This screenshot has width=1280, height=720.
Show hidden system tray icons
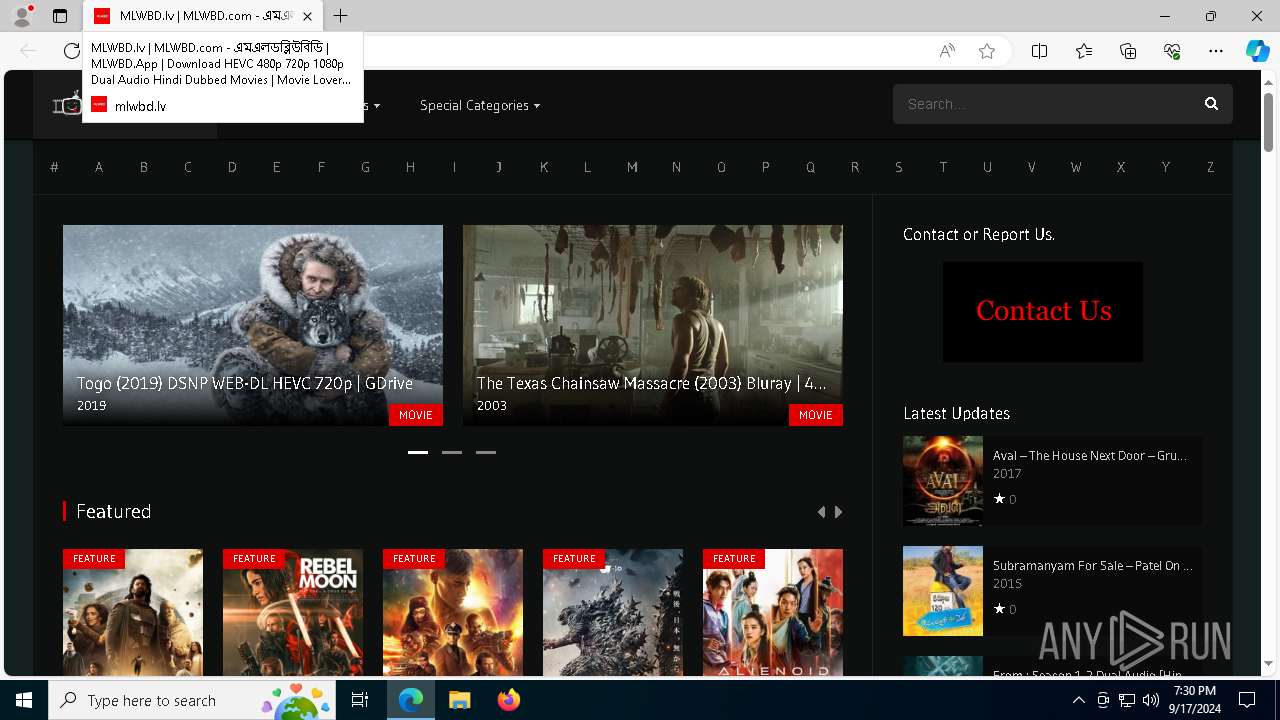[x=1078, y=700]
